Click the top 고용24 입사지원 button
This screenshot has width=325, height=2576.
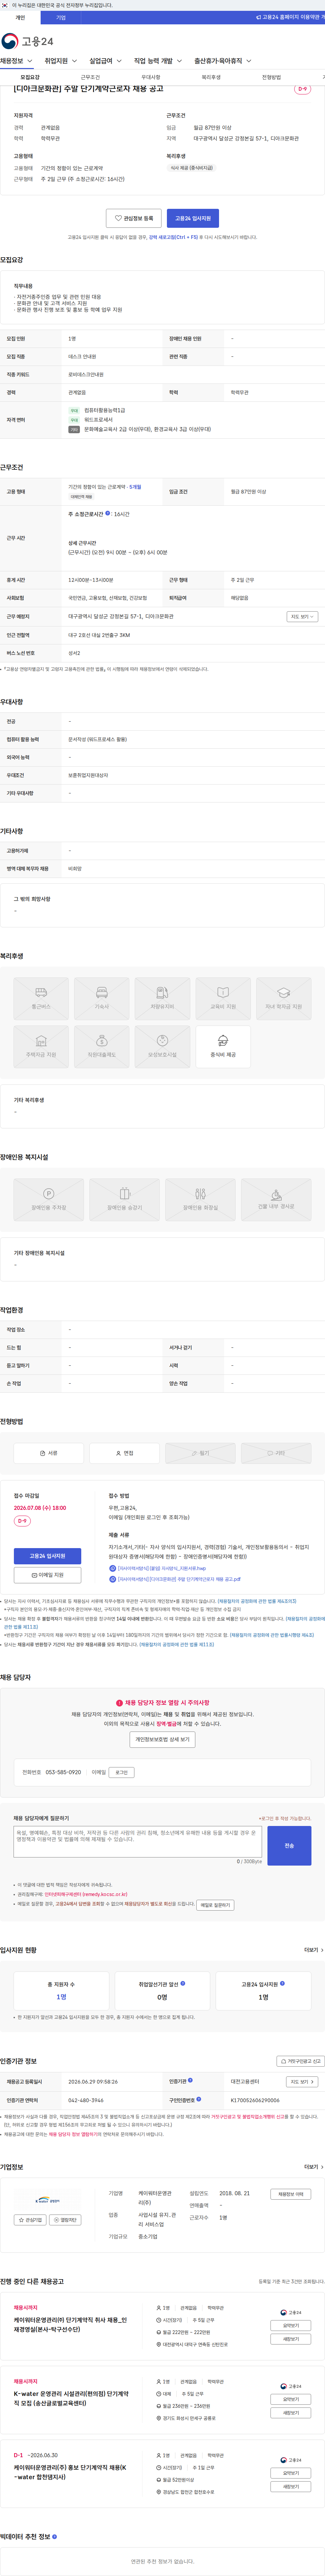[x=193, y=218]
